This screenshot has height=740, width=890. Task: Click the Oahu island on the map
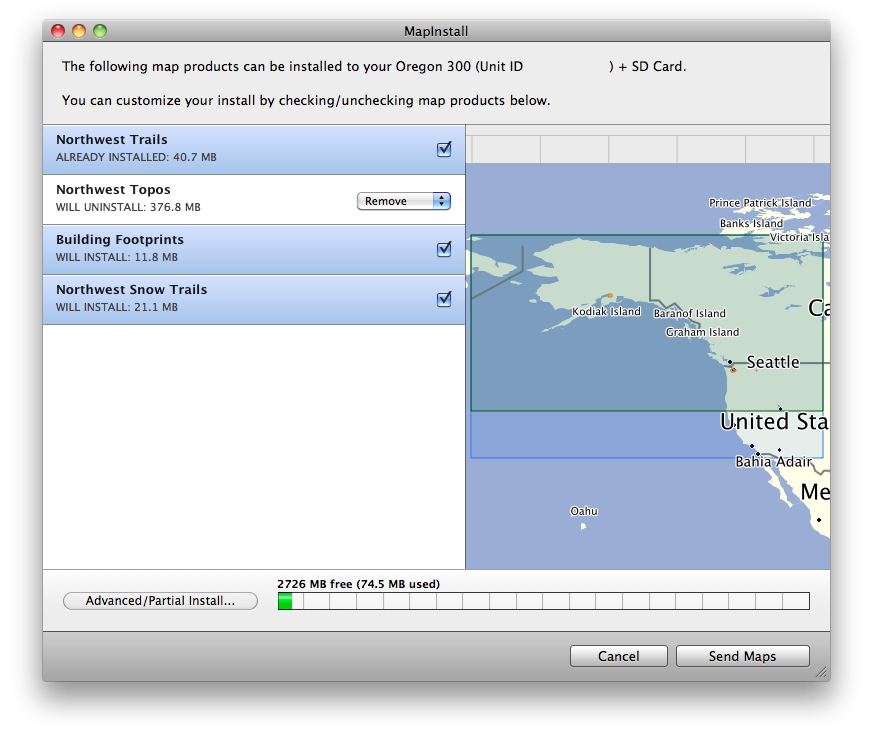(583, 525)
